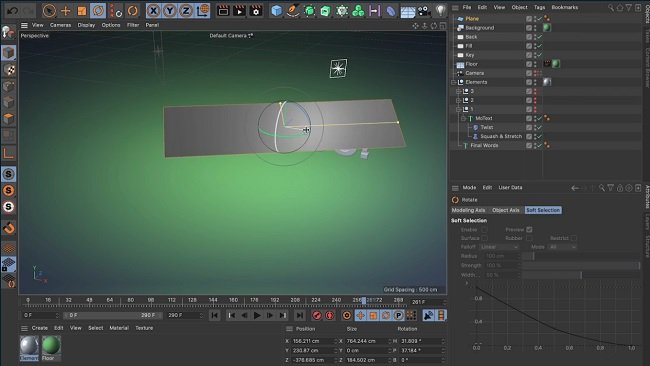Activate the Rotate tool in top toolbar
650x366 pixels.
coord(98,10)
